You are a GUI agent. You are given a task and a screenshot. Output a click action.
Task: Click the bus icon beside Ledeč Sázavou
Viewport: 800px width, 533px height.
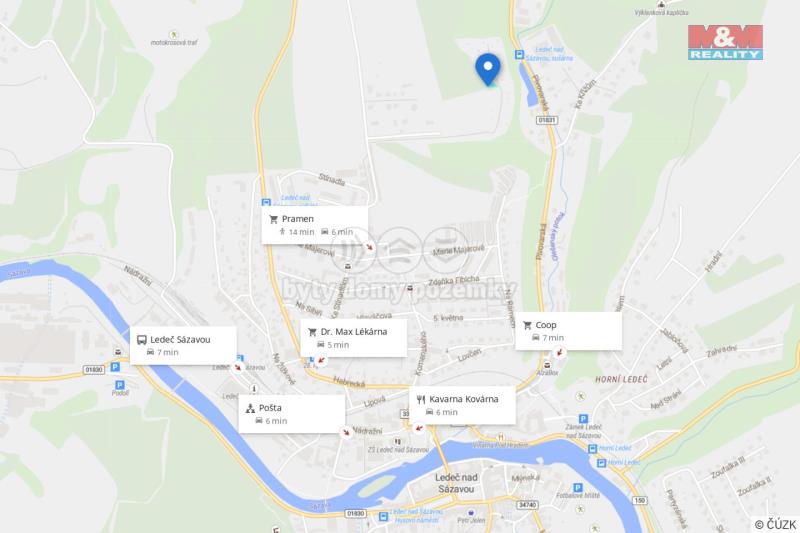pos(142,340)
